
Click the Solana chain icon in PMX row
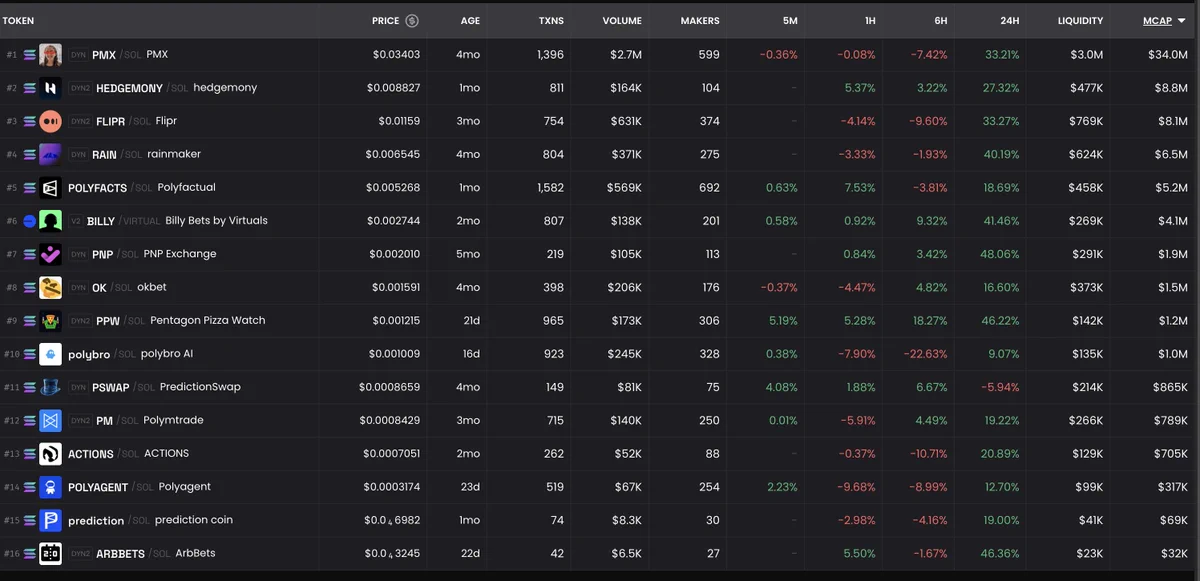[x=29, y=55]
